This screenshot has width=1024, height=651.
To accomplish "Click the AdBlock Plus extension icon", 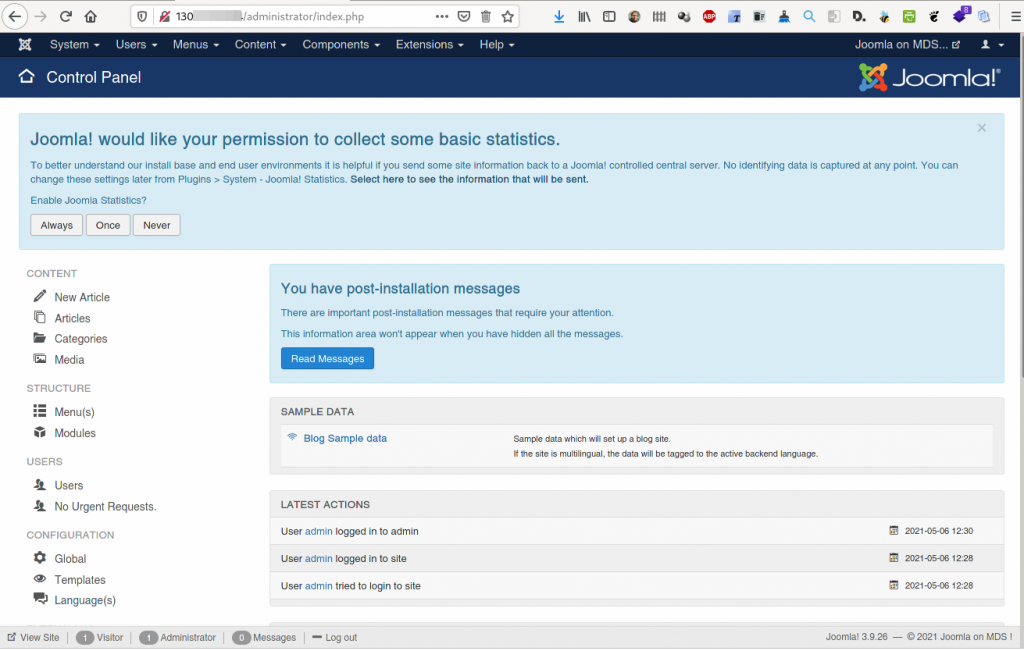I will click(709, 16).
